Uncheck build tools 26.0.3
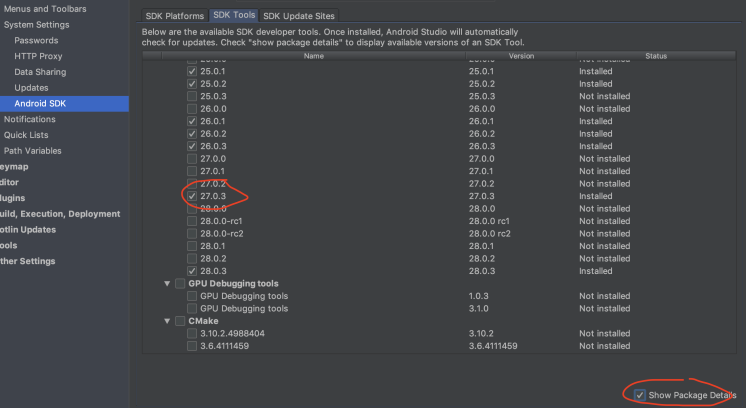The image size is (746, 408). coord(192,146)
